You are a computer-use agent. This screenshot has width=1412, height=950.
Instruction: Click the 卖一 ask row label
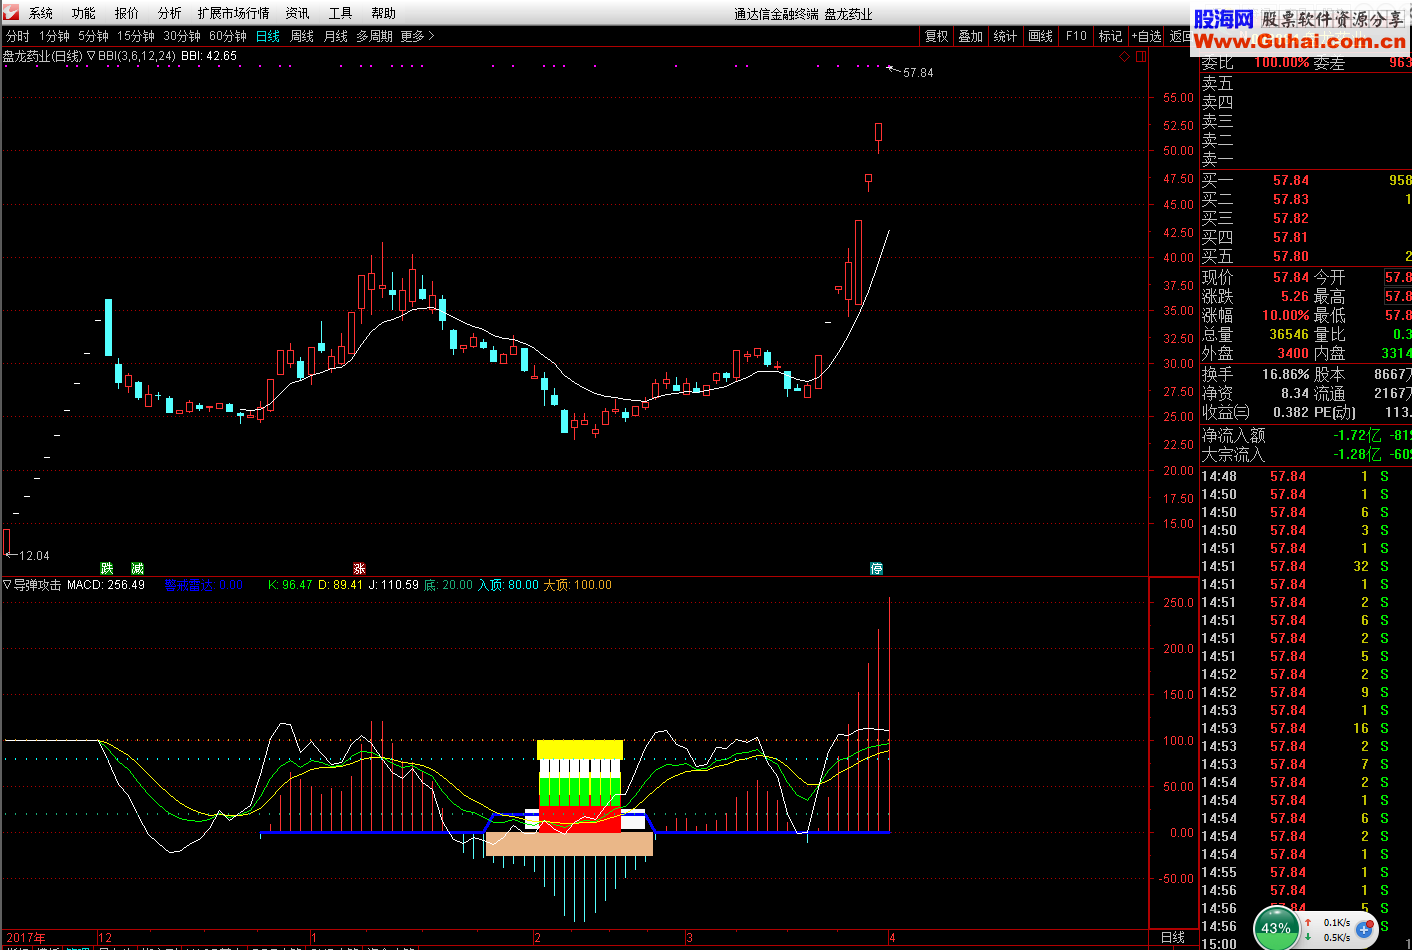coord(1217,159)
